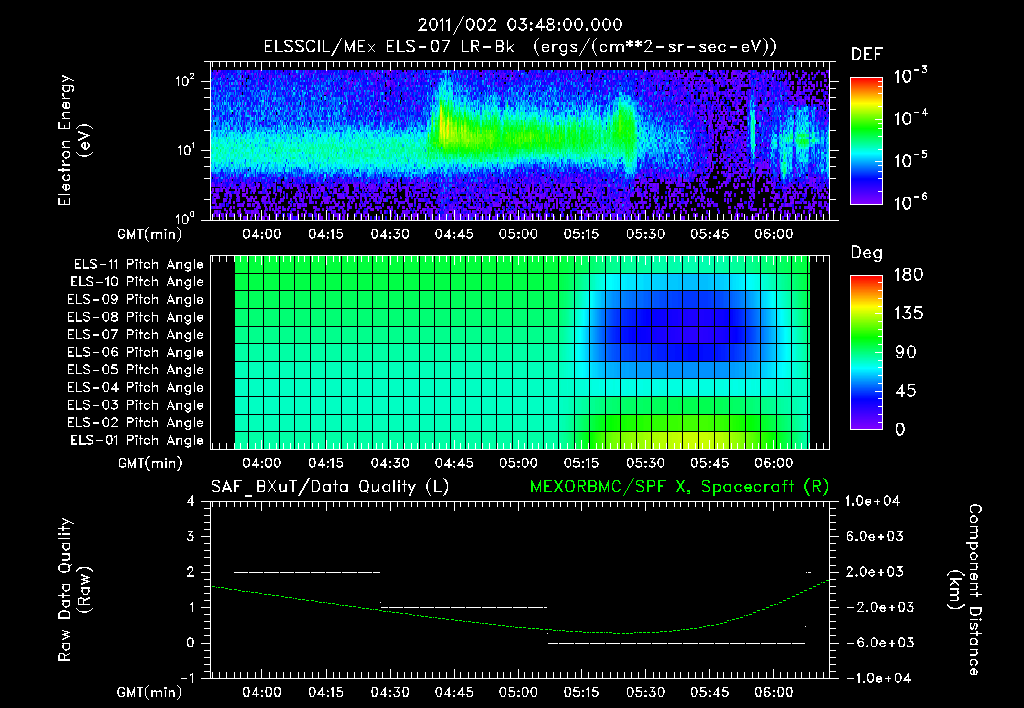Click the GMT(min) label under the spectrogram

150,234
